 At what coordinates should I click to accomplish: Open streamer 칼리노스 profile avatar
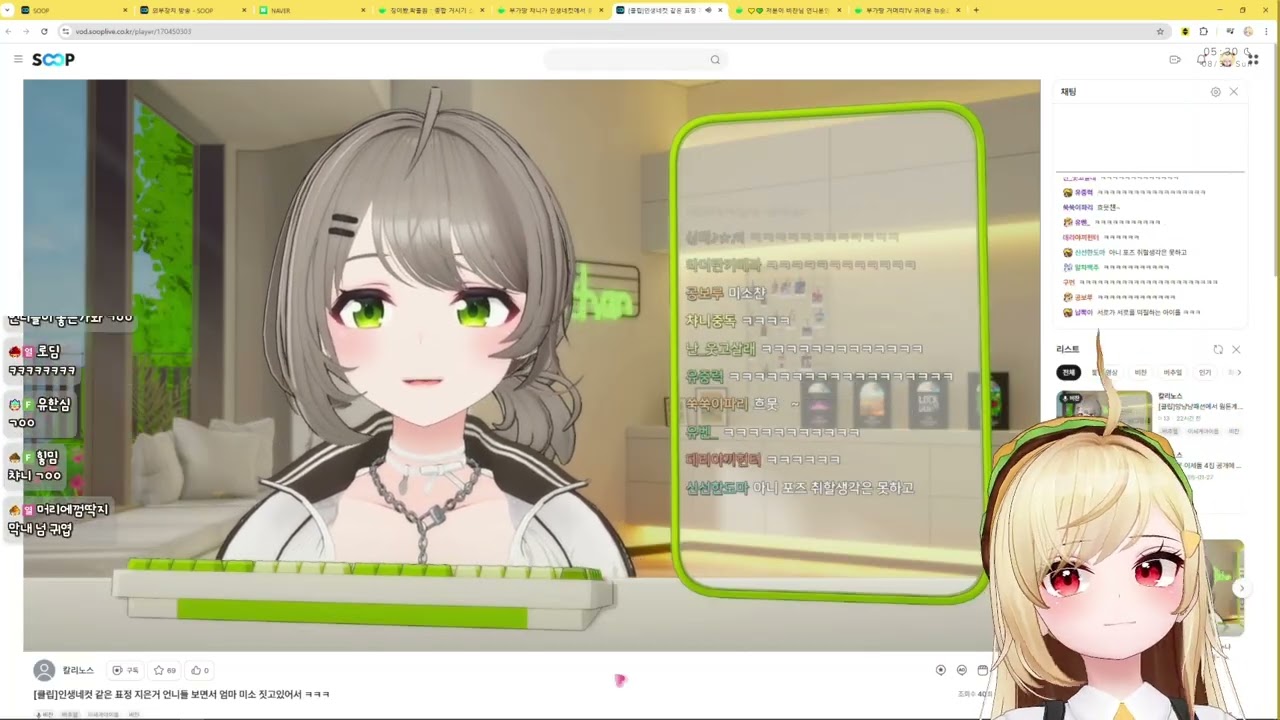[x=44, y=670]
